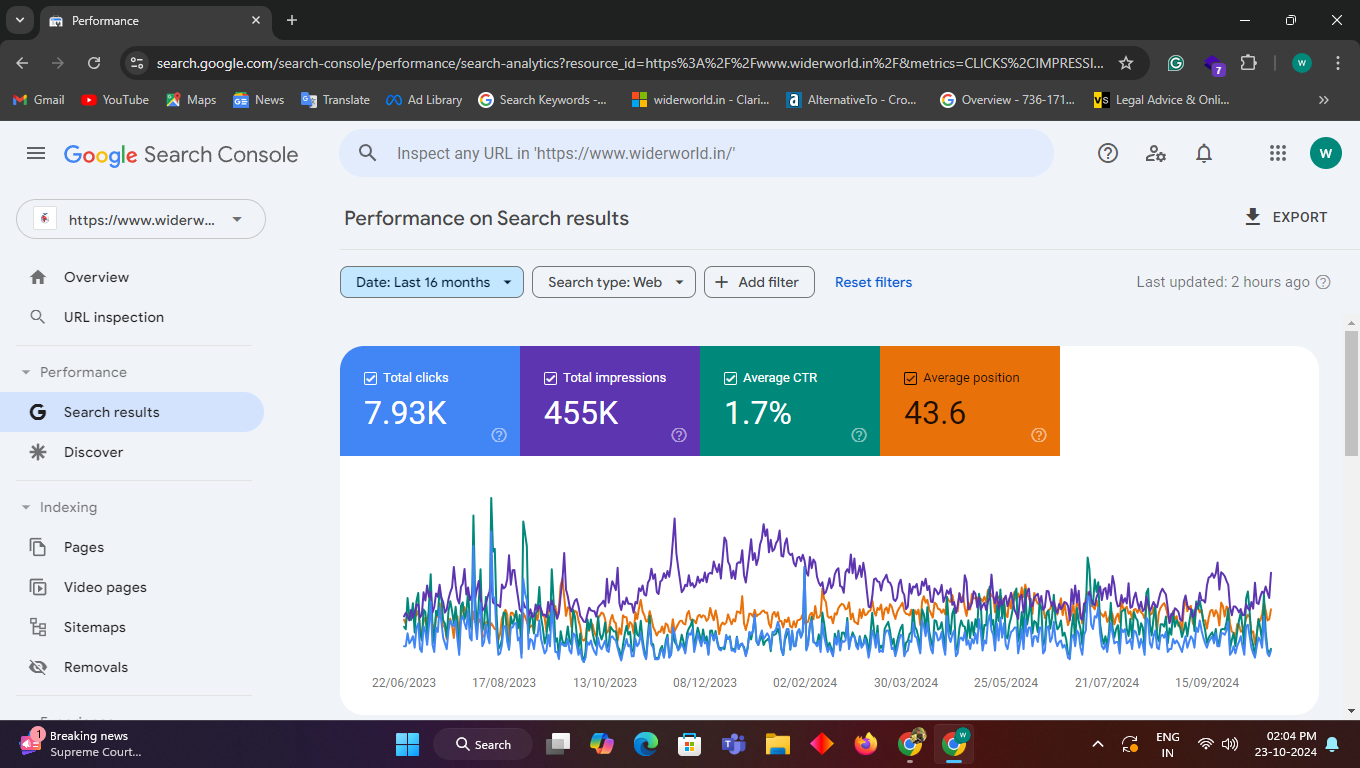The height and width of the screenshot is (768, 1360).
Task: Go to Overview in the sidebar
Action: 96,277
